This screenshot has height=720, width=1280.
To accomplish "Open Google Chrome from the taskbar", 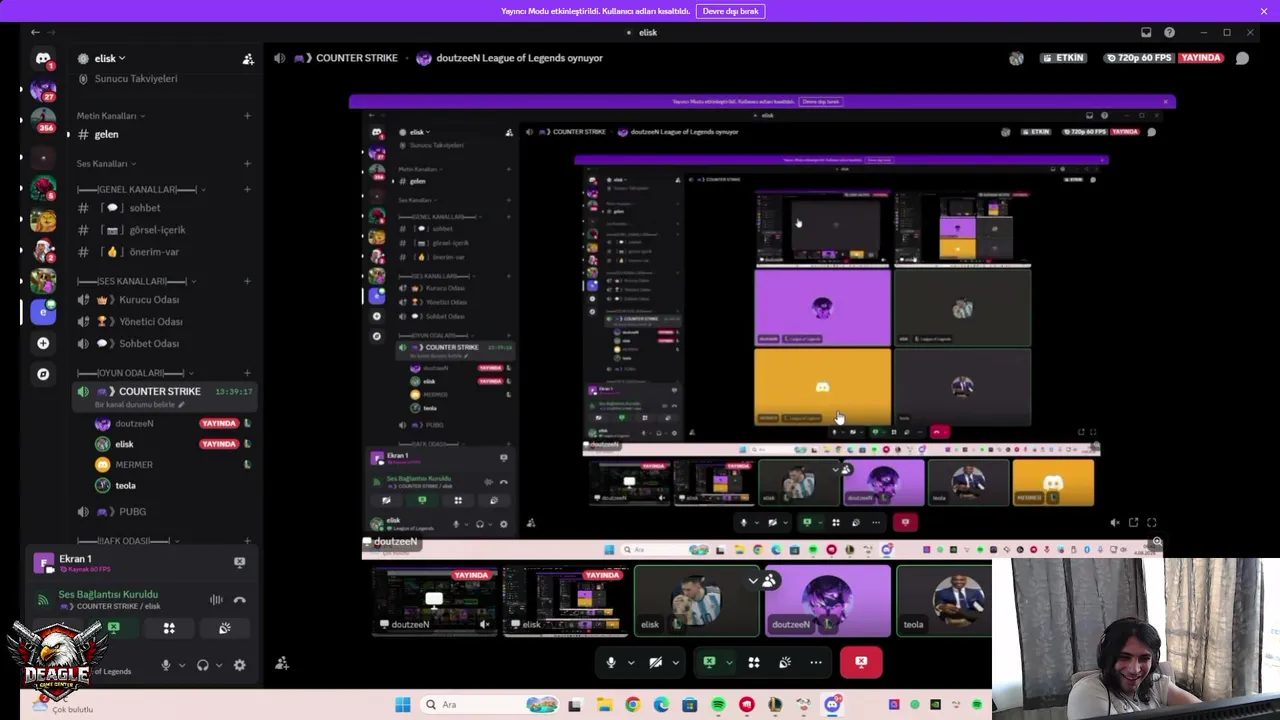I will pyautogui.click(x=632, y=705).
